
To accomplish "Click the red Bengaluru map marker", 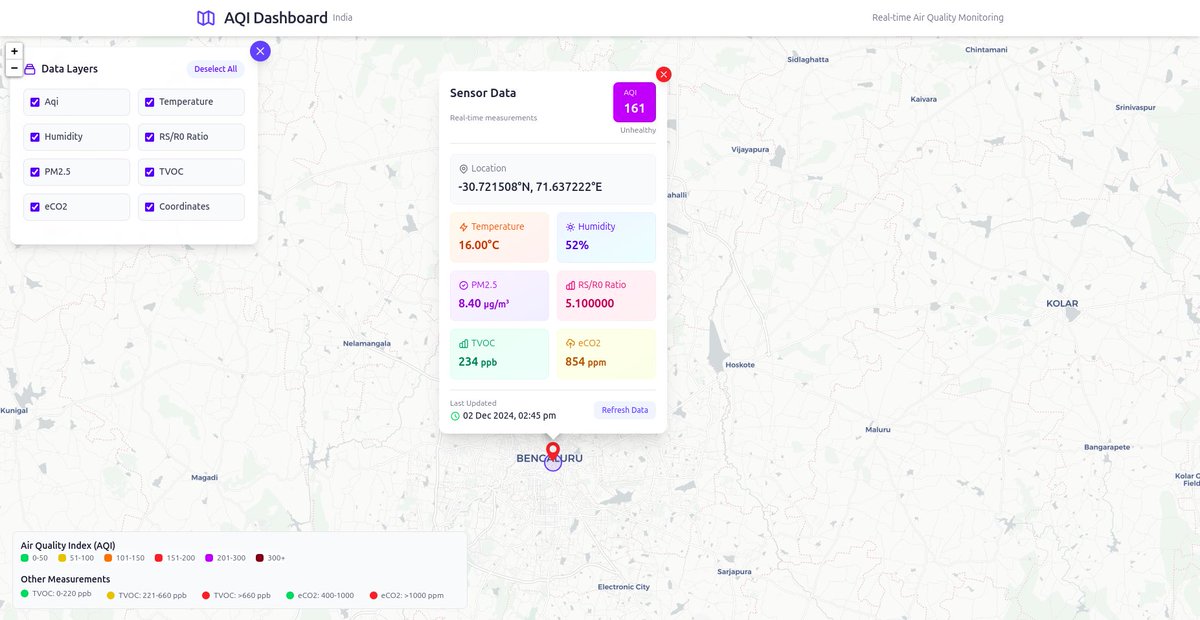I will (553, 450).
